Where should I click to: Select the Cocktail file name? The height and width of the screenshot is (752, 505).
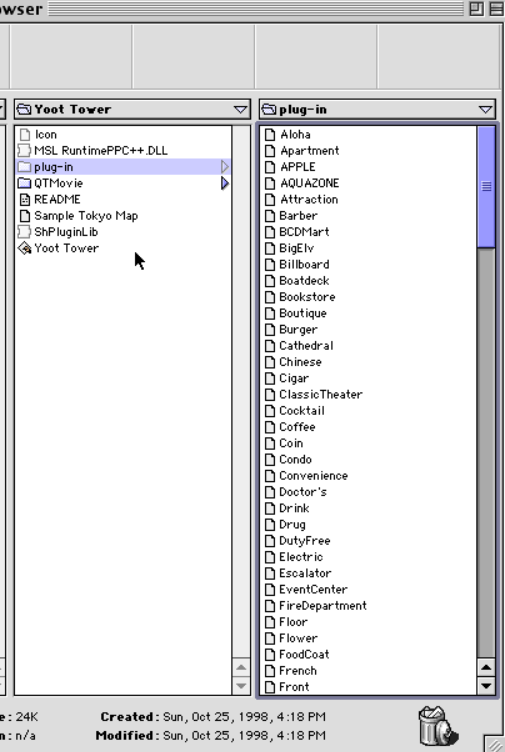tap(302, 411)
